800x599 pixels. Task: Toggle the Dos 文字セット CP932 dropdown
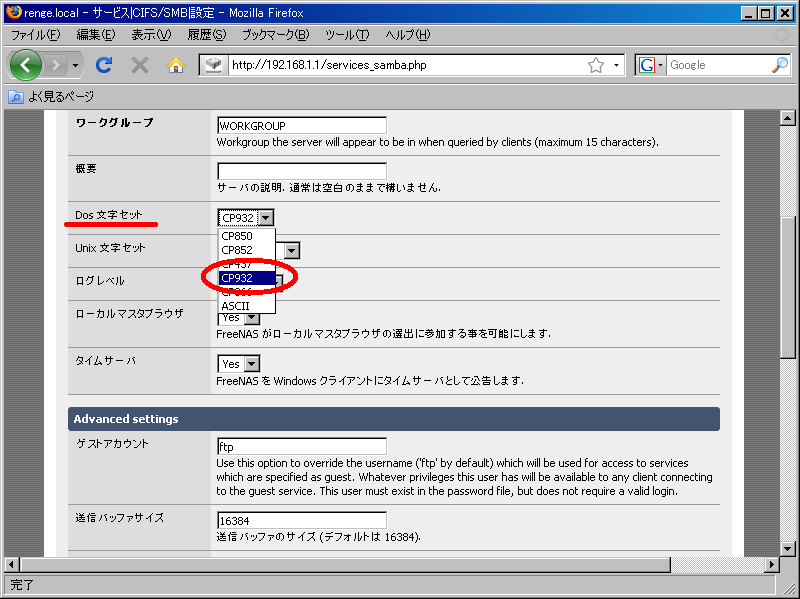[245, 218]
